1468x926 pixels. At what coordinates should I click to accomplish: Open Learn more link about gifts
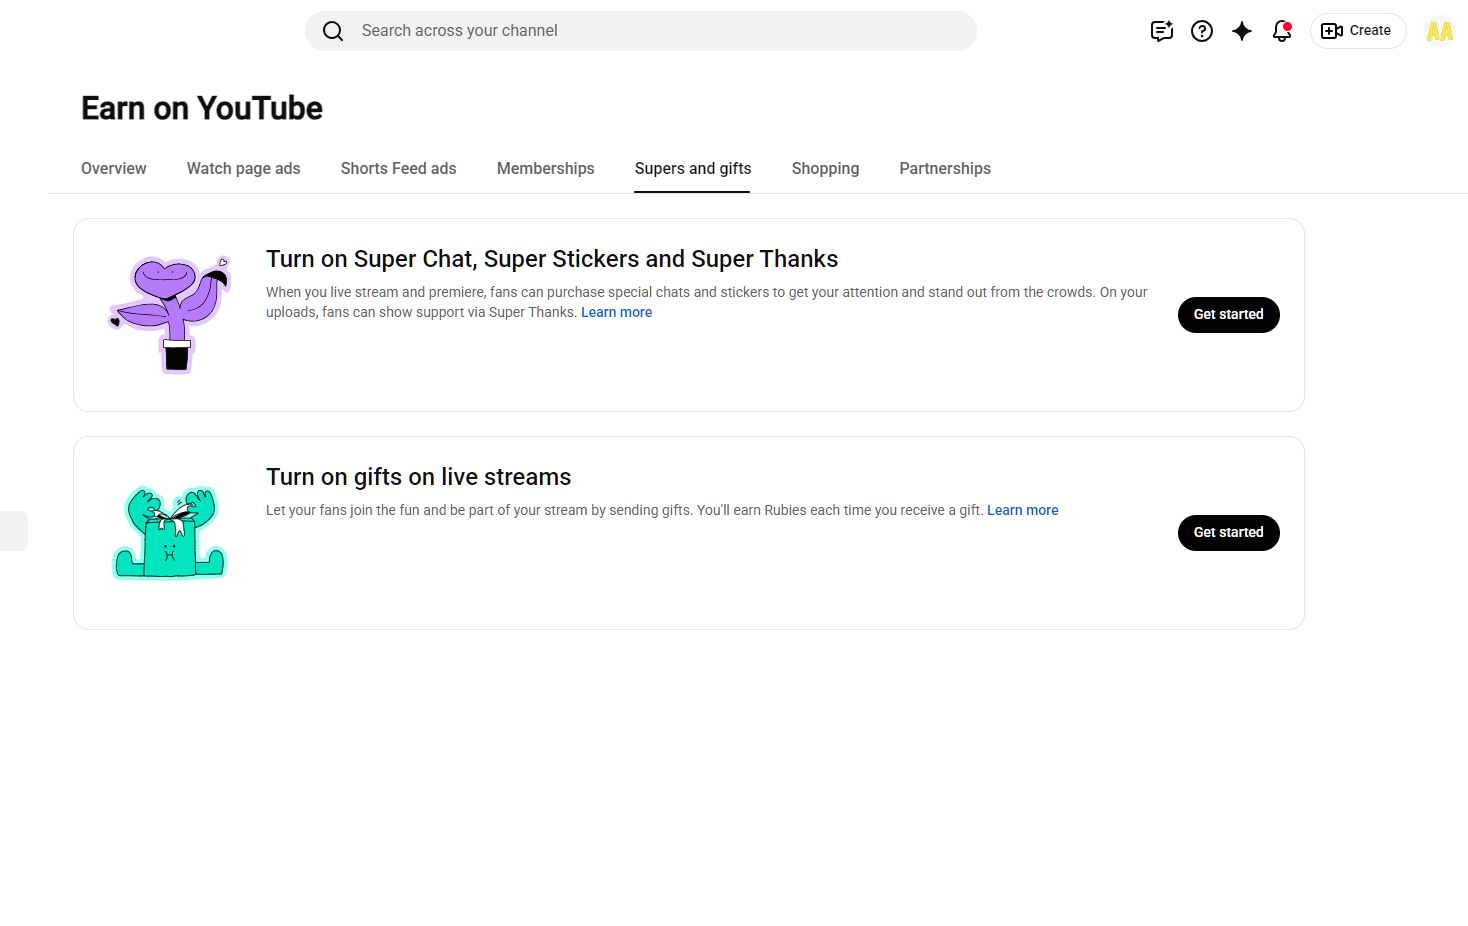coord(1023,511)
